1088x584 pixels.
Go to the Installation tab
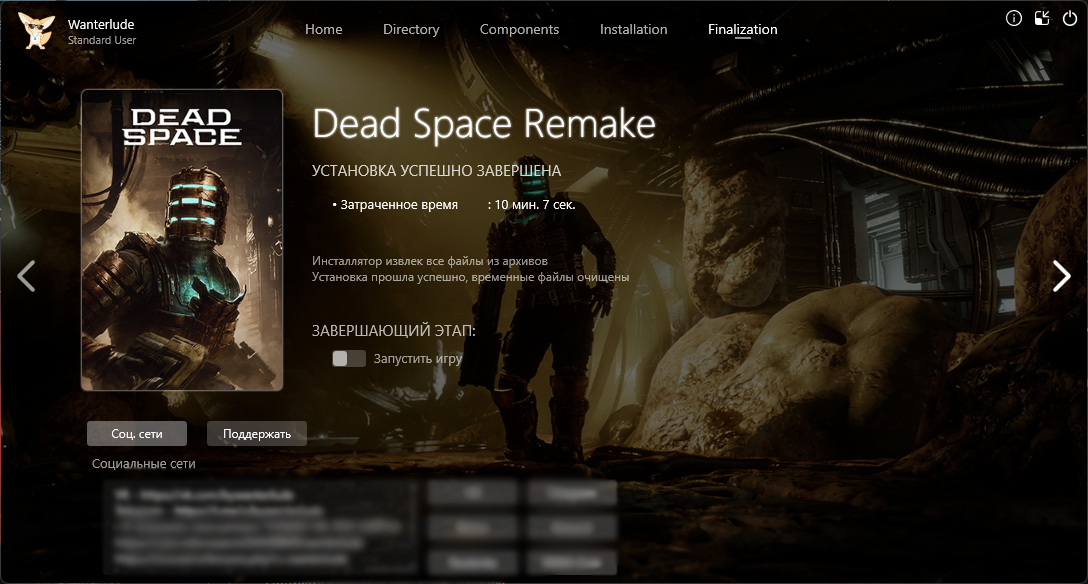point(633,29)
